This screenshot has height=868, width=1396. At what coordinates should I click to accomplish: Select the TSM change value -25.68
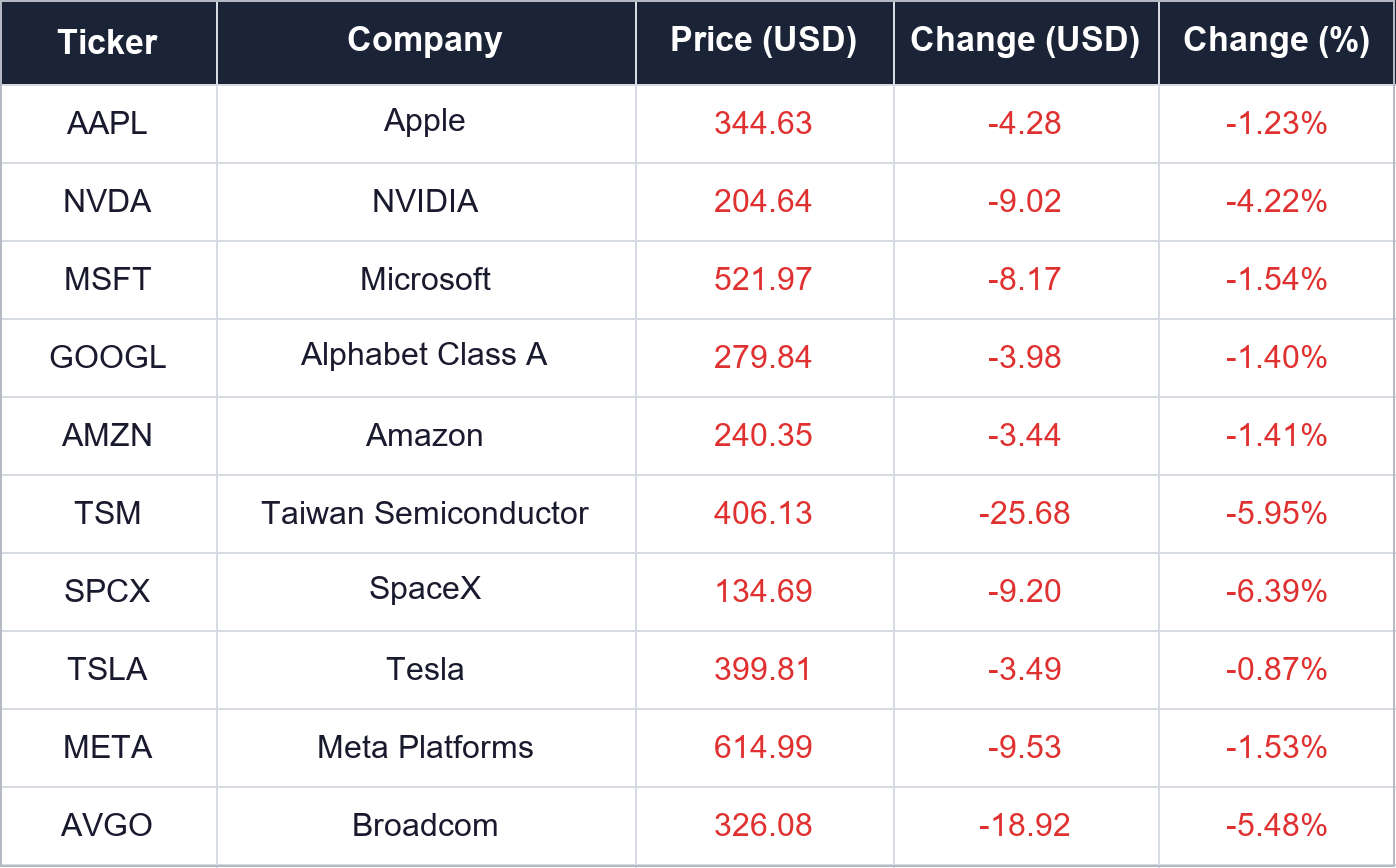point(1025,513)
